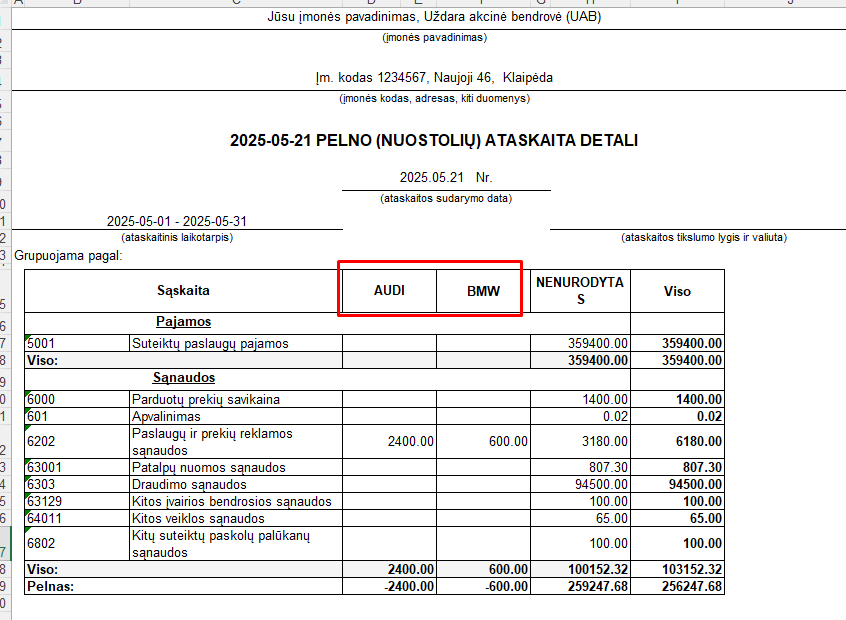Select the 'AUDI' column header cell
The width and height of the screenshot is (846, 620).
pyautogui.click(x=390, y=291)
